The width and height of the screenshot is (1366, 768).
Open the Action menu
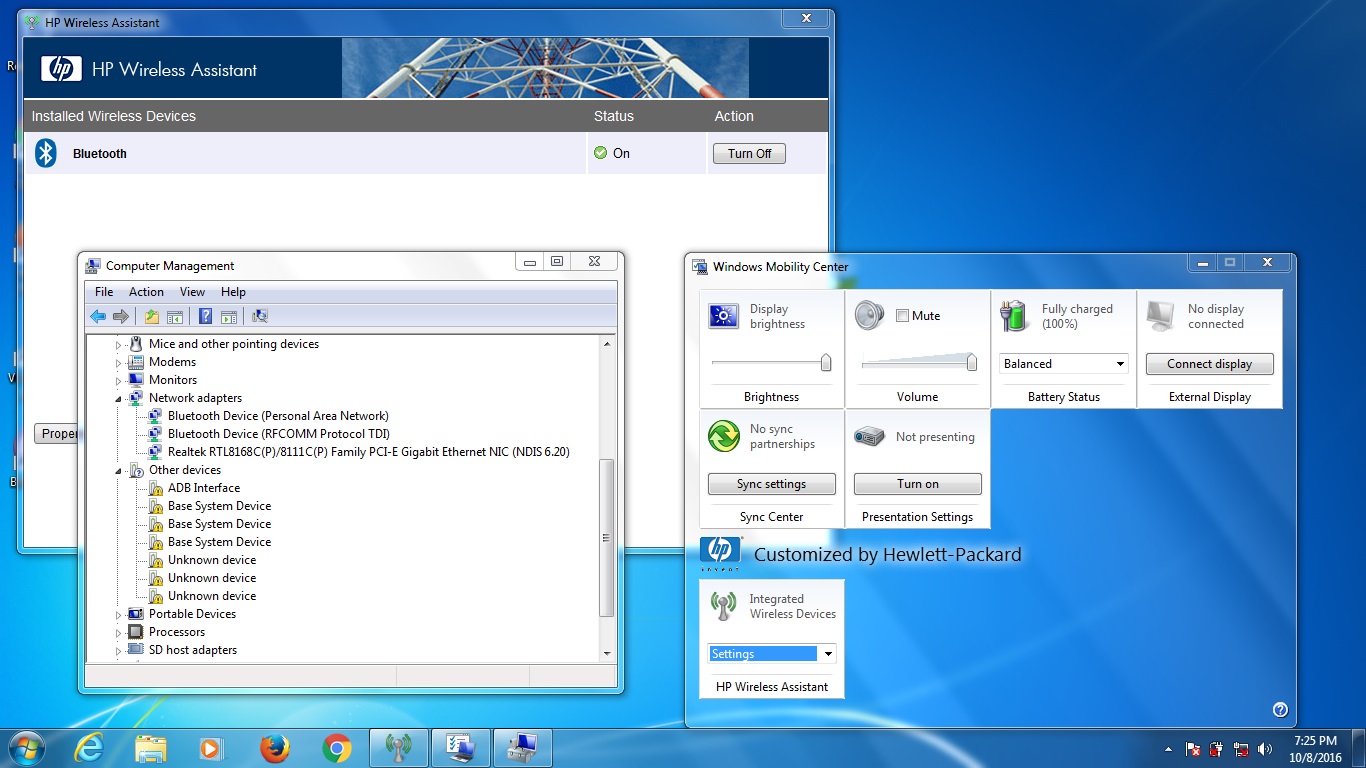pos(146,292)
